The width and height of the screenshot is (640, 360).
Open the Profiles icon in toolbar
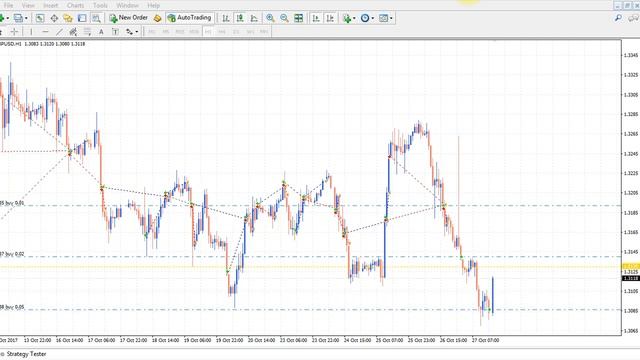pos(18,18)
